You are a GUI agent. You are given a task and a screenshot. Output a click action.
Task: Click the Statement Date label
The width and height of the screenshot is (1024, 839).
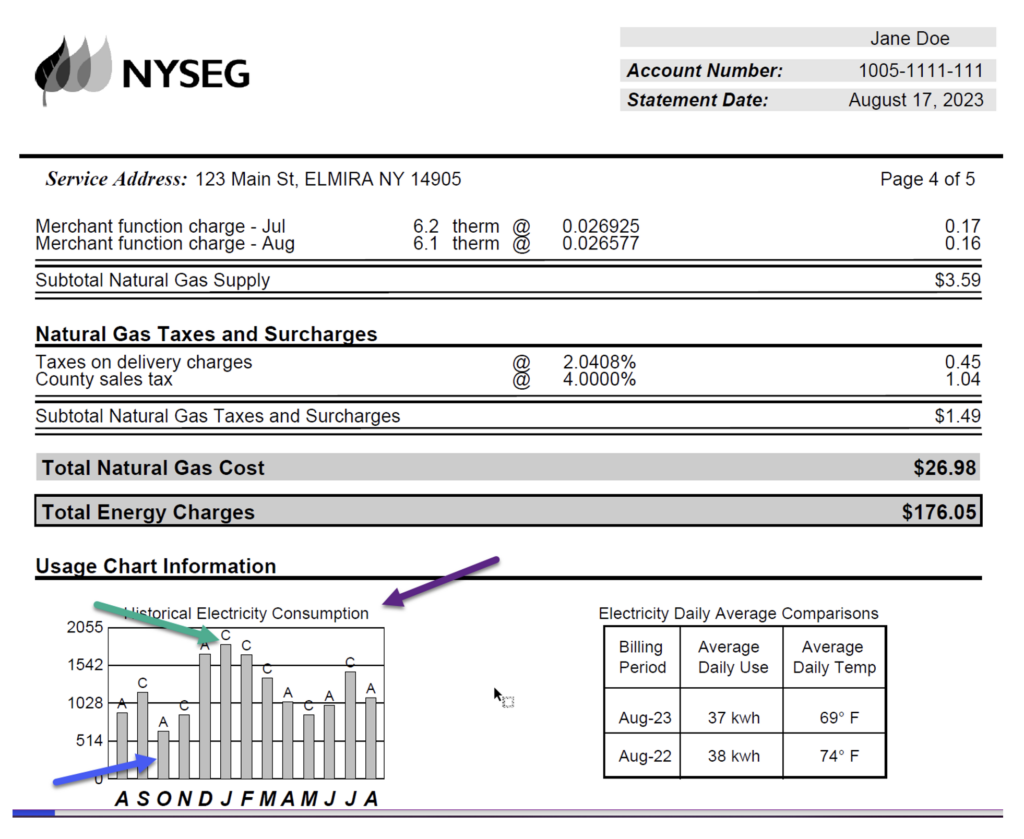[x=697, y=100]
